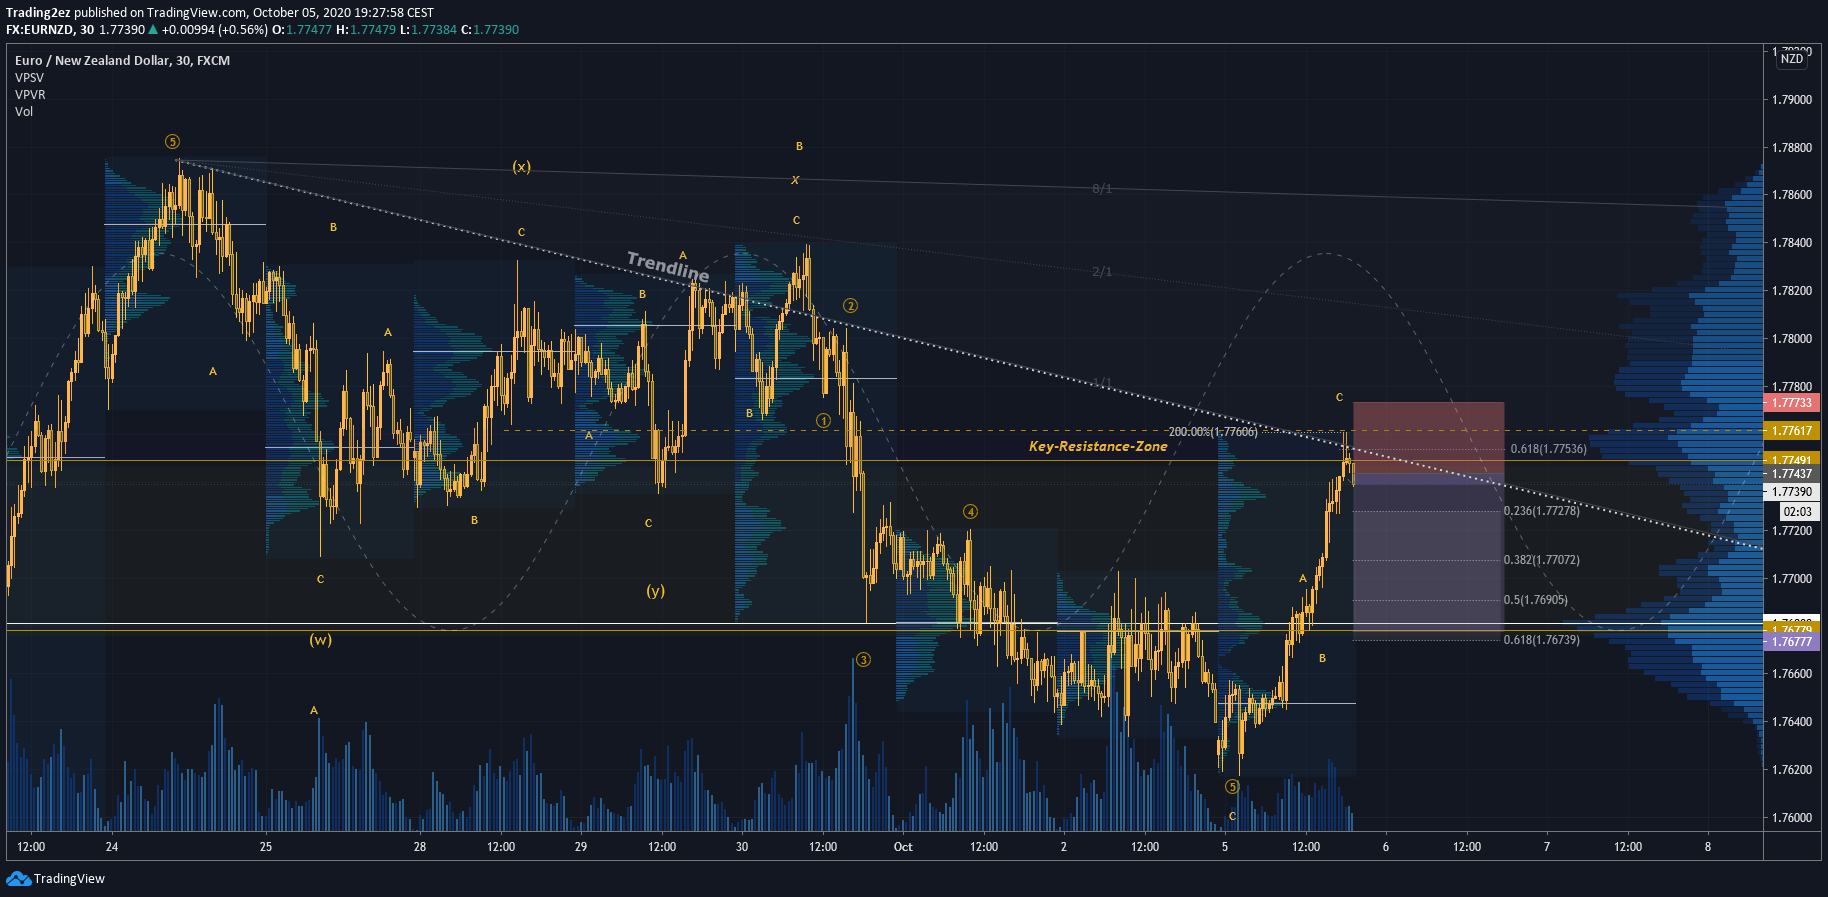Click the purple 1.76777 price label
This screenshot has width=1828, height=897.
coord(1792,641)
